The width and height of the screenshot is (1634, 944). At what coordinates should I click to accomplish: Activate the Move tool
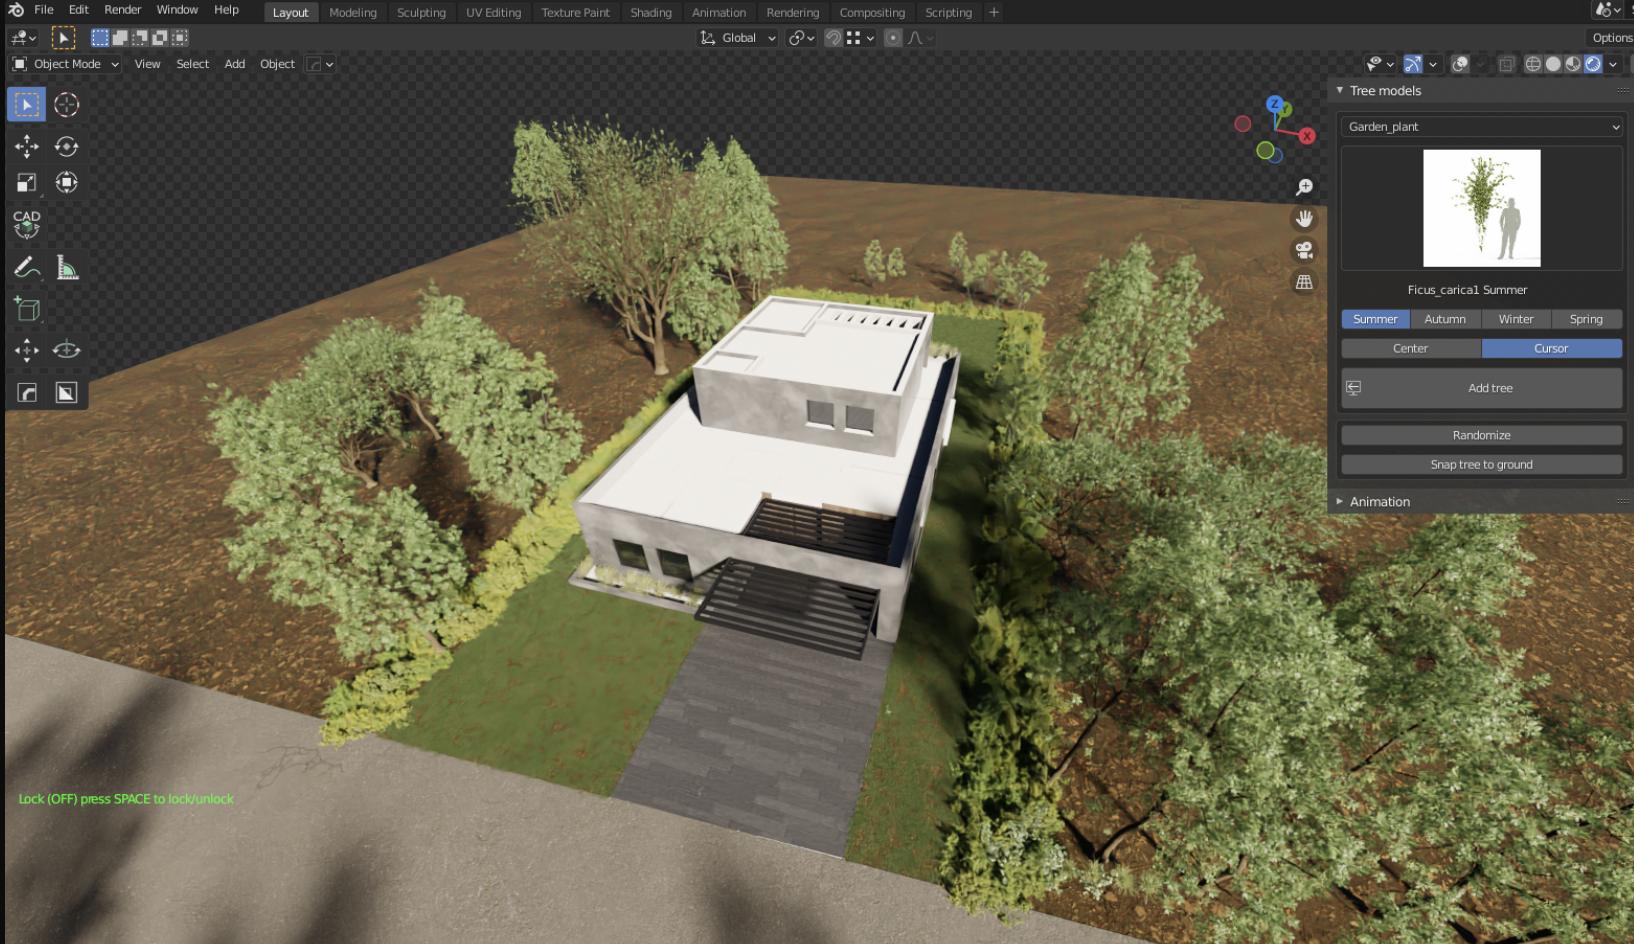tap(27, 146)
